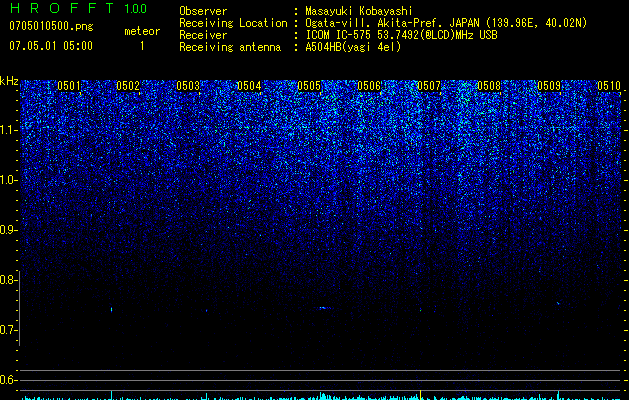Click the 0509 time marker
Image resolution: width=629 pixels, height=400 pixels.
click(x=549, y=86)
